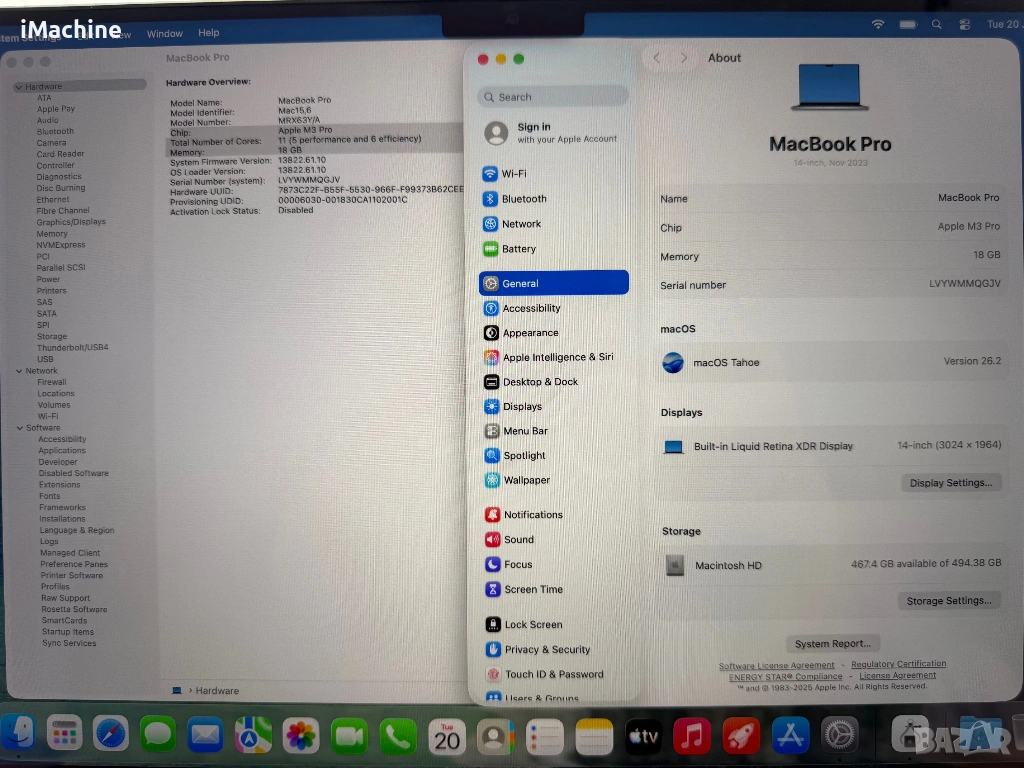The height and width of the screenshot is (768, 1024).
Task: Launch Safari from the Dock
Action: (x=111, y=735)
